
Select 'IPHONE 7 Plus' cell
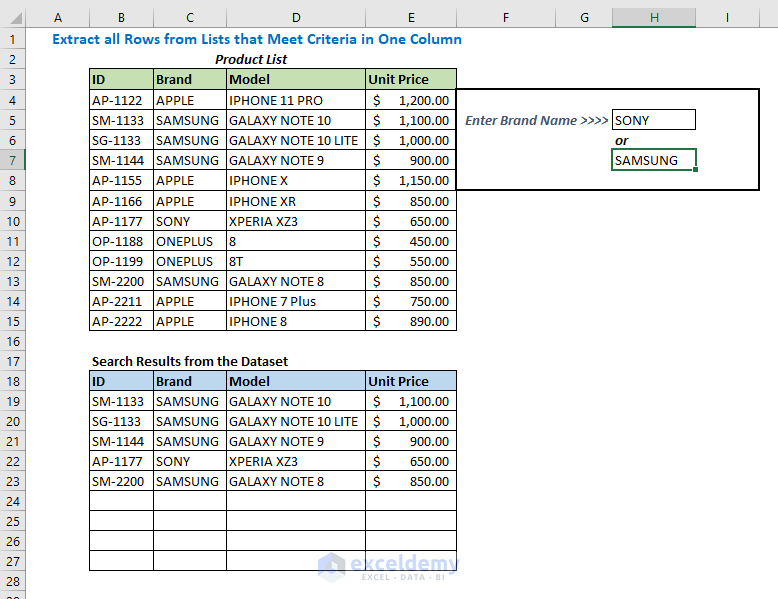click(296, 301)
